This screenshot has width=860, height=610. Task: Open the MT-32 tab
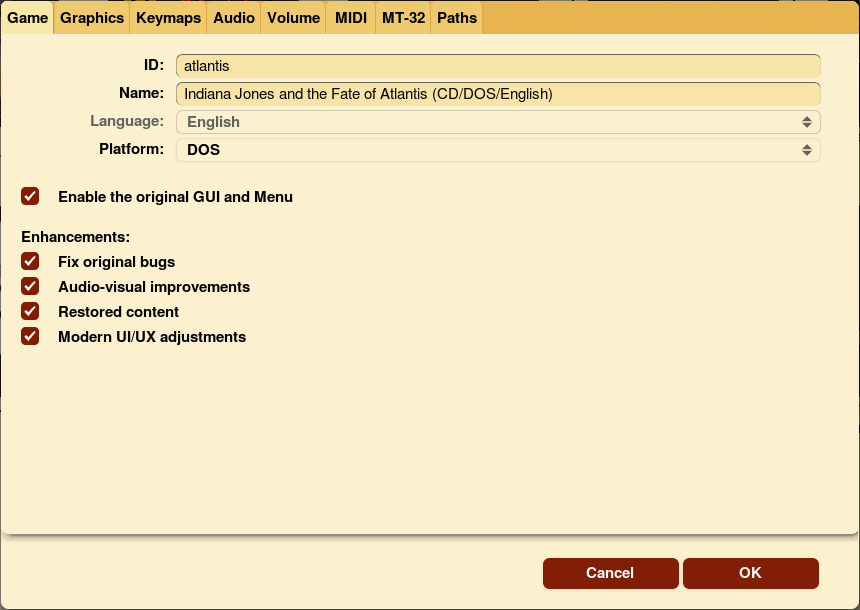click(404, 18)
